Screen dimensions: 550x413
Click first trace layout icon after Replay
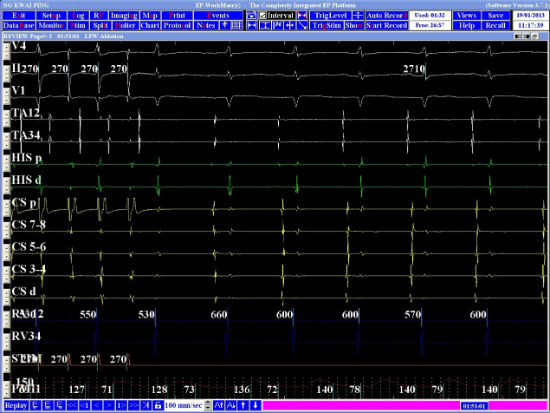coord(35,405)
